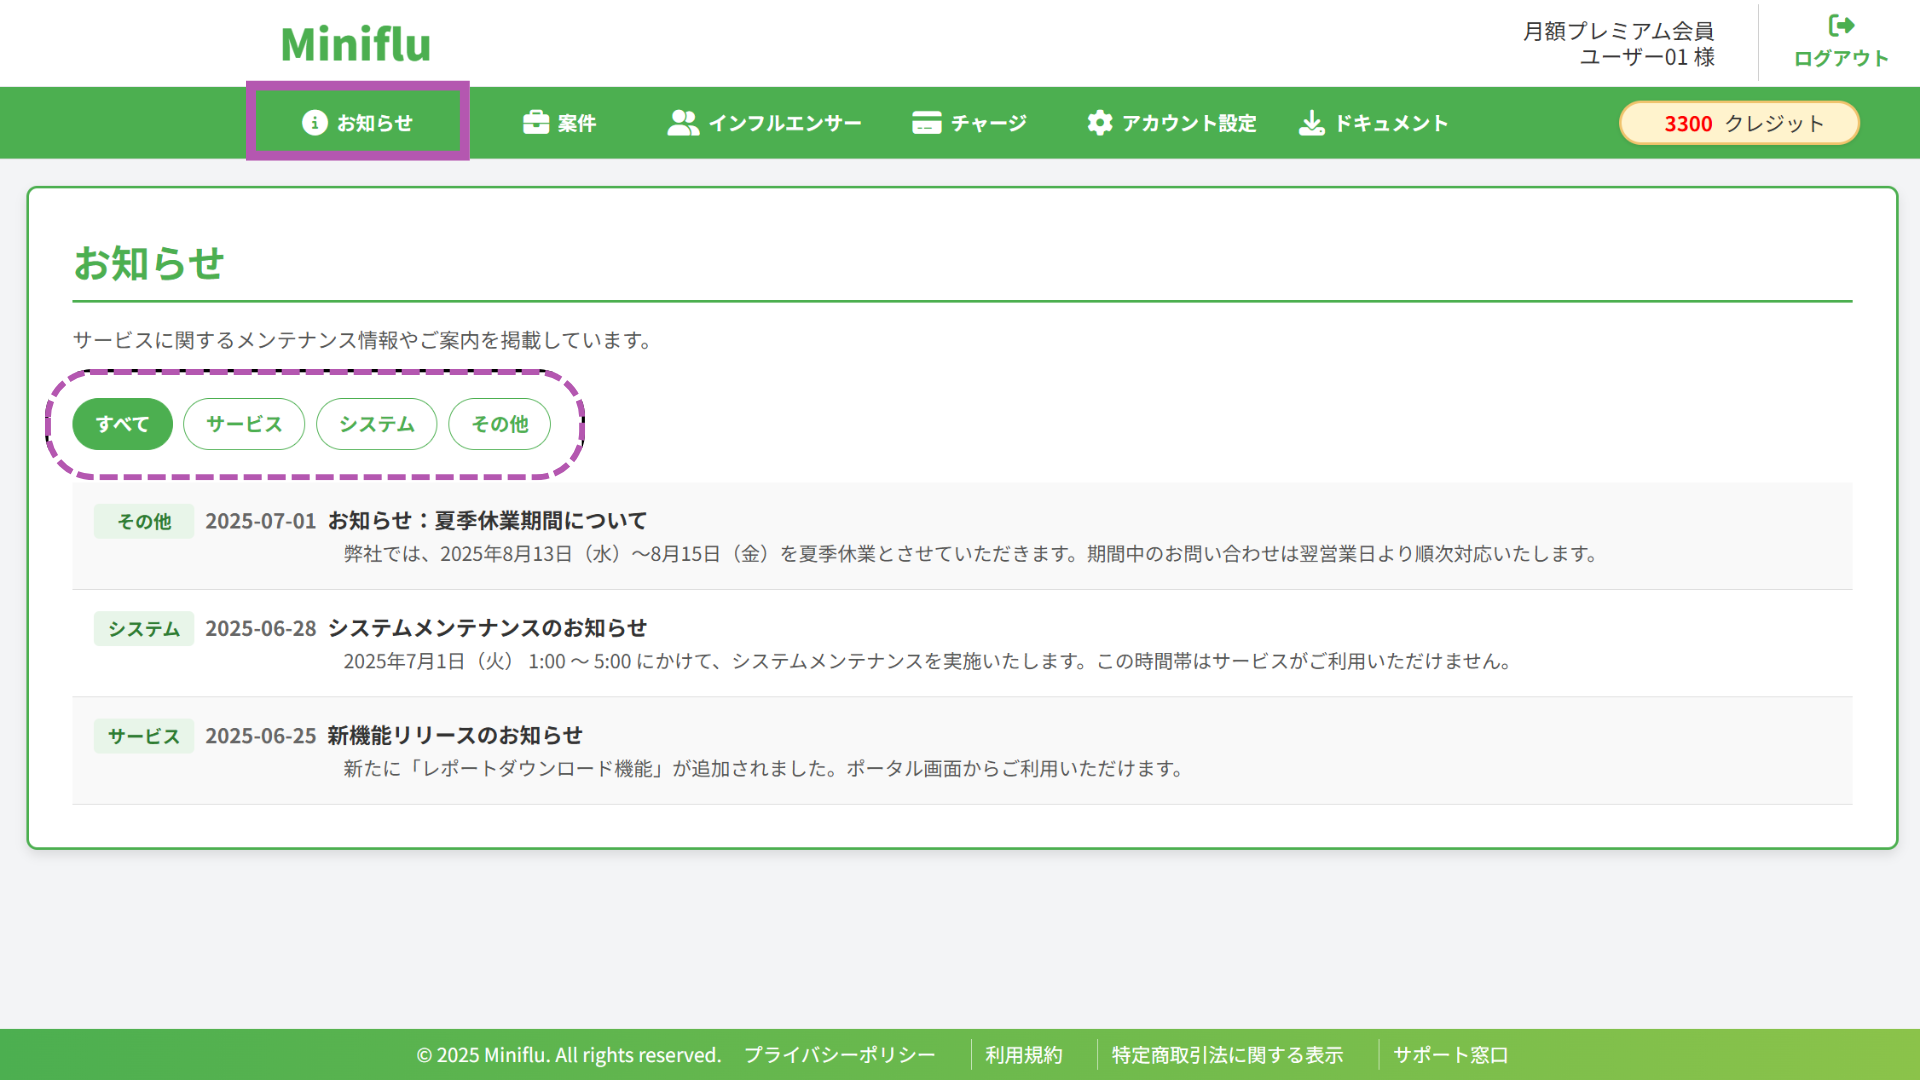Click the Miniflu logo
Image resolution: width=1920 pixels, height=1080 pixels.
click(x=356, y=44)
